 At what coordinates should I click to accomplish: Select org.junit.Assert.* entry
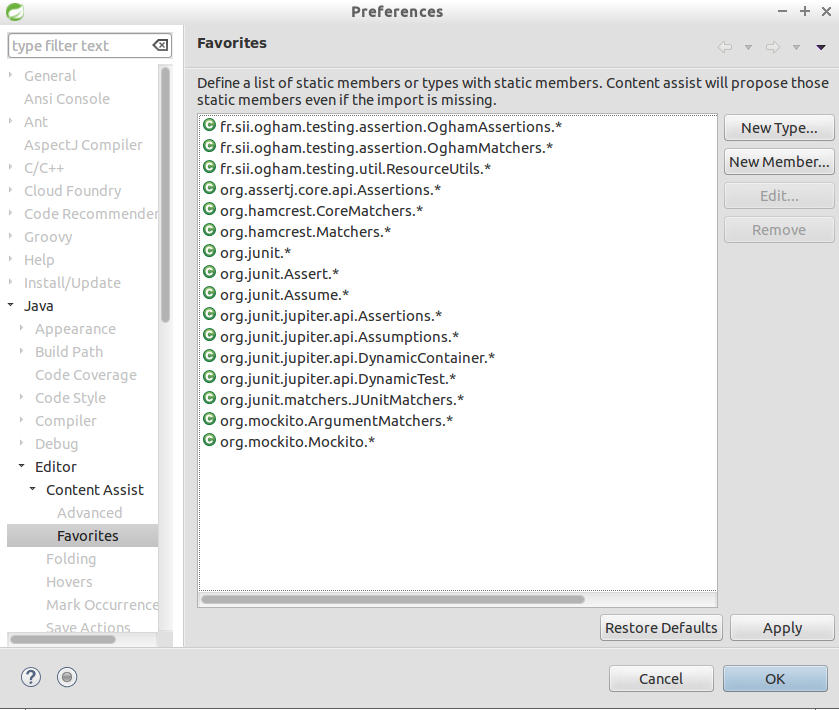tap(279, 274)
